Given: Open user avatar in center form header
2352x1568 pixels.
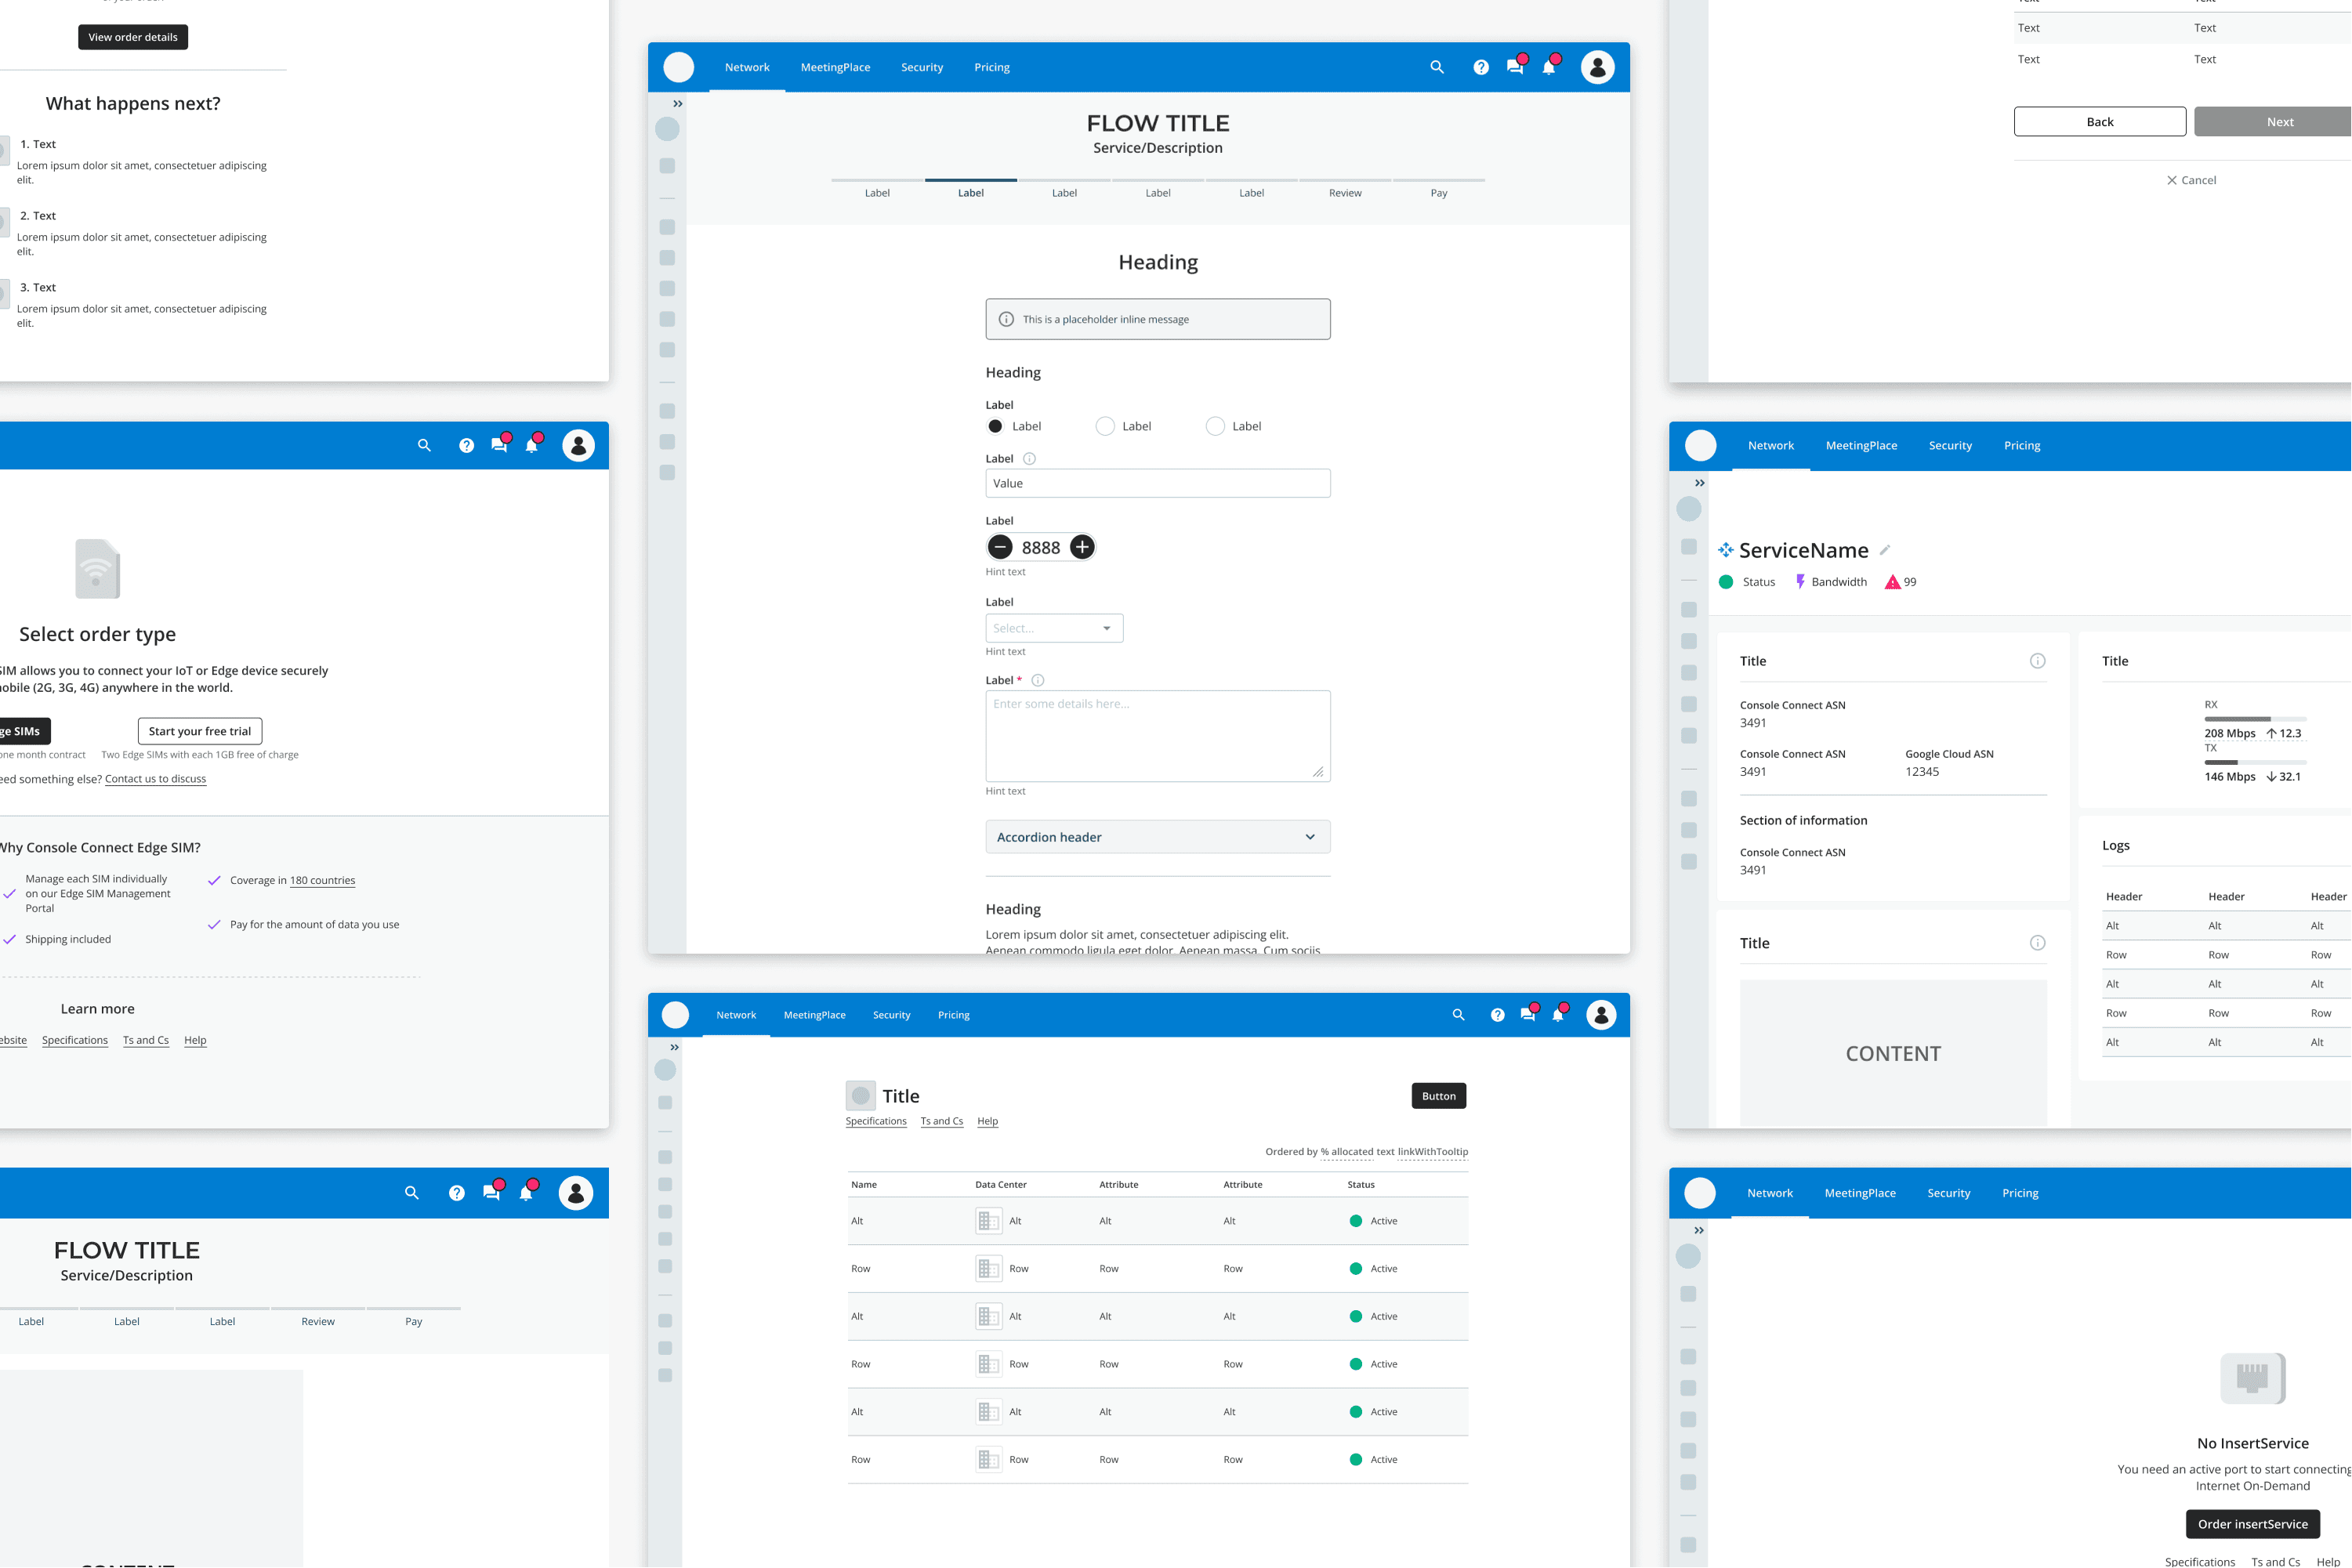Looking at the screenshot, I should pos(1597,67).
